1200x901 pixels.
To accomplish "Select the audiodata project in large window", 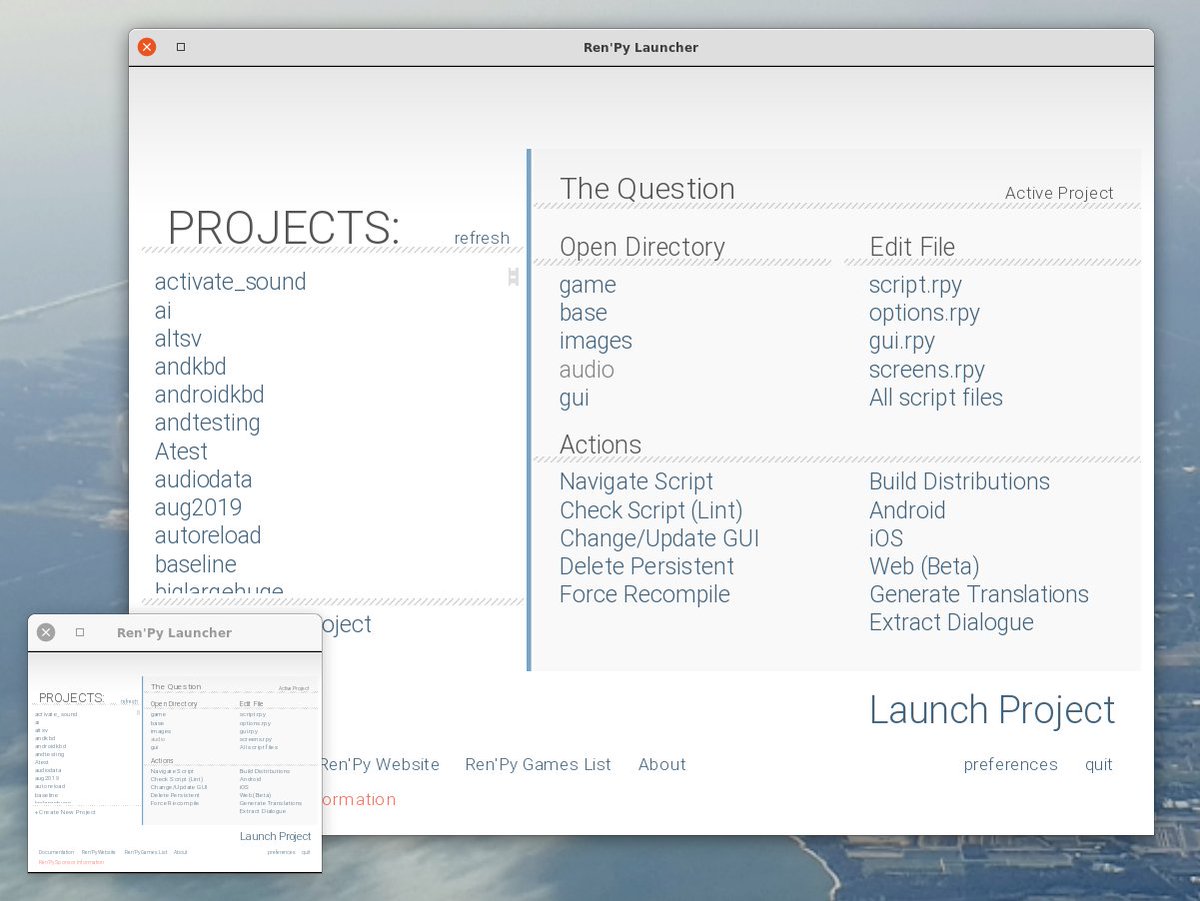I will click(203, 479).
